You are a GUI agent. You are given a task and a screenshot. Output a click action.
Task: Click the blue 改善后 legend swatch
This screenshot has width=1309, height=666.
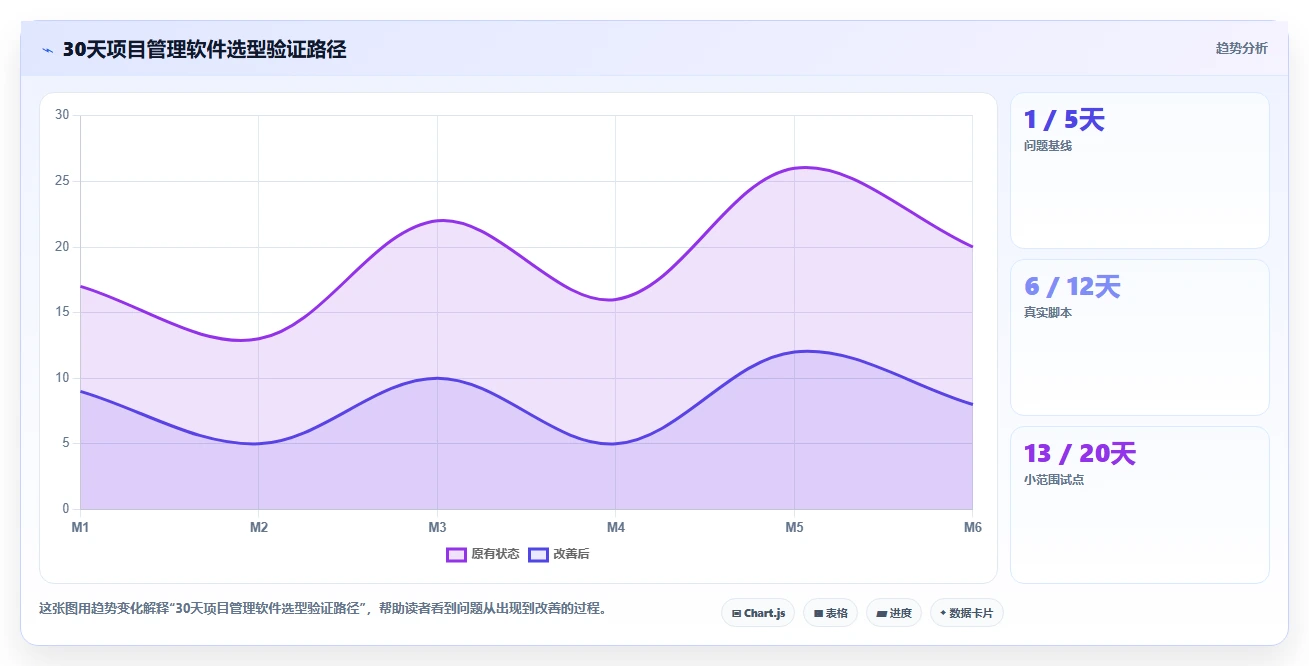click(x=538, y=554)
